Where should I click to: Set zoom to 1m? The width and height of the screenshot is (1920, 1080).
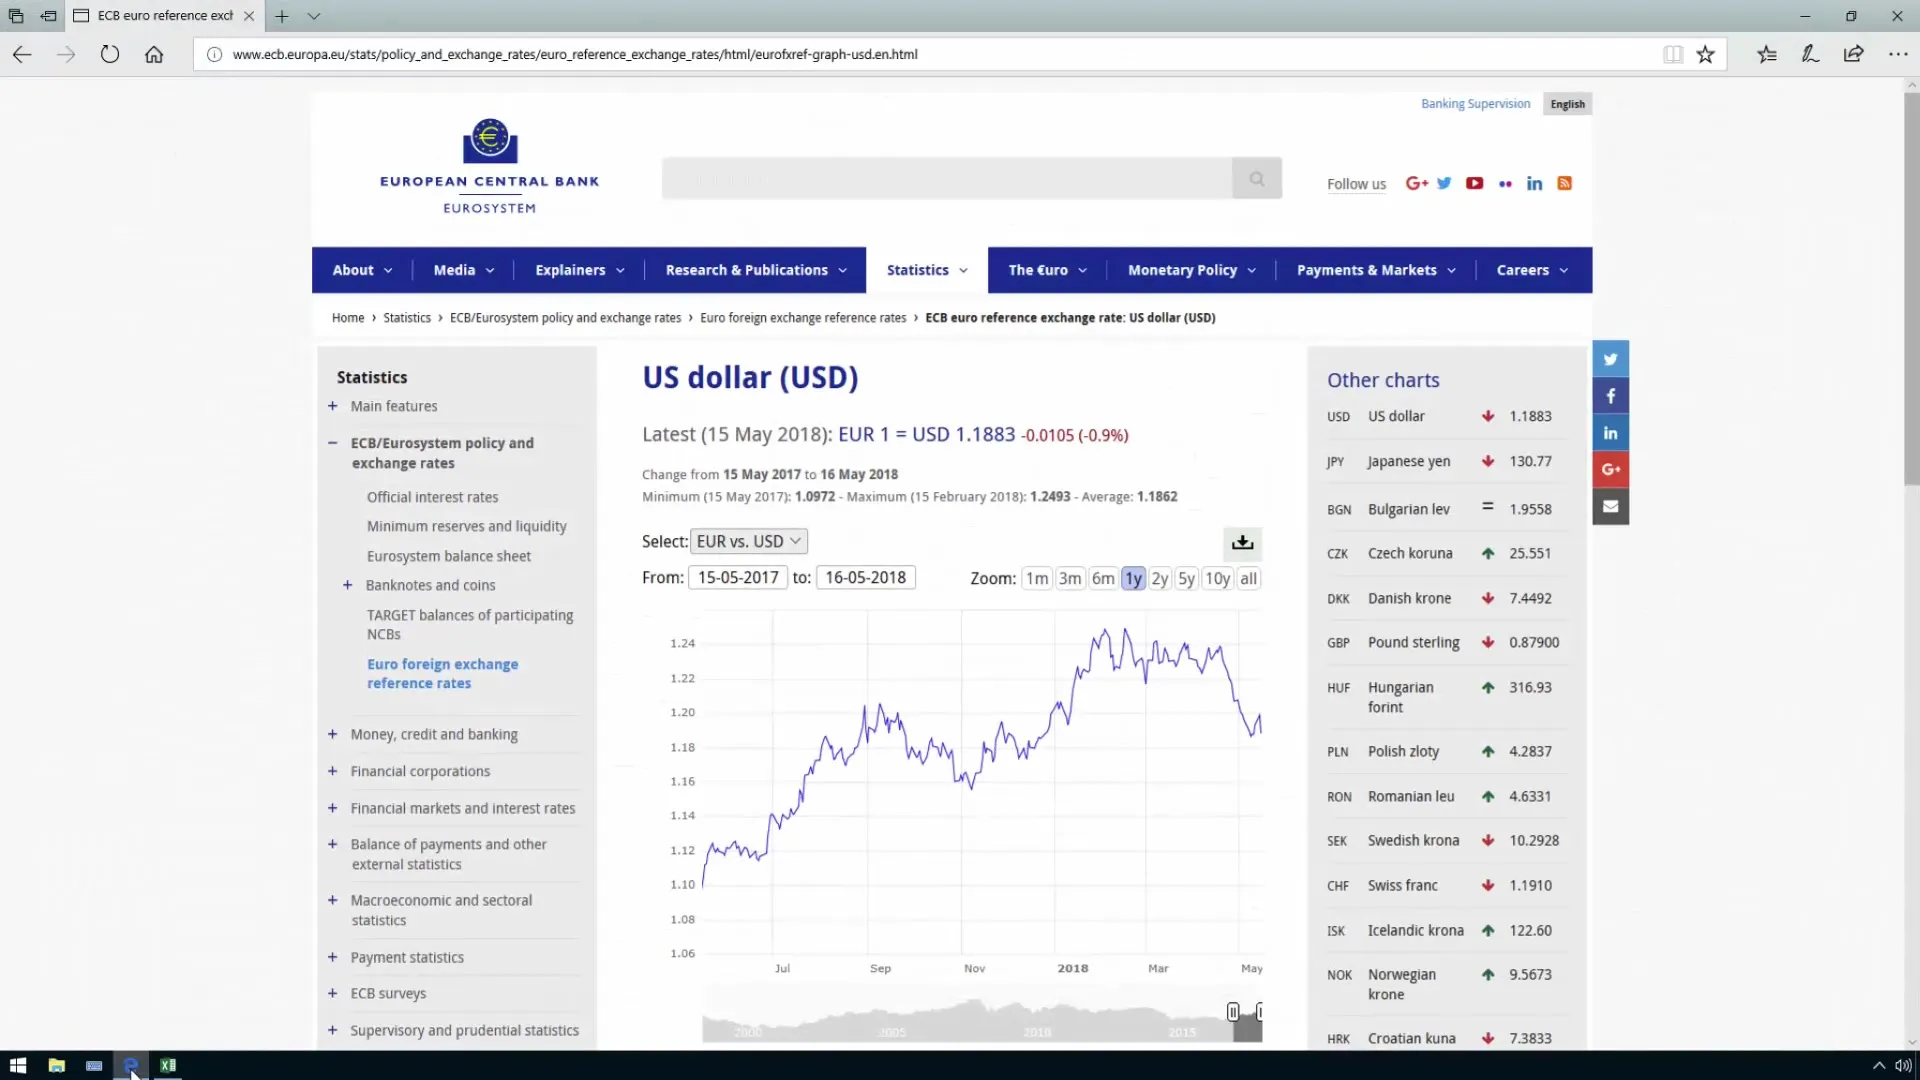point(1037,578)
